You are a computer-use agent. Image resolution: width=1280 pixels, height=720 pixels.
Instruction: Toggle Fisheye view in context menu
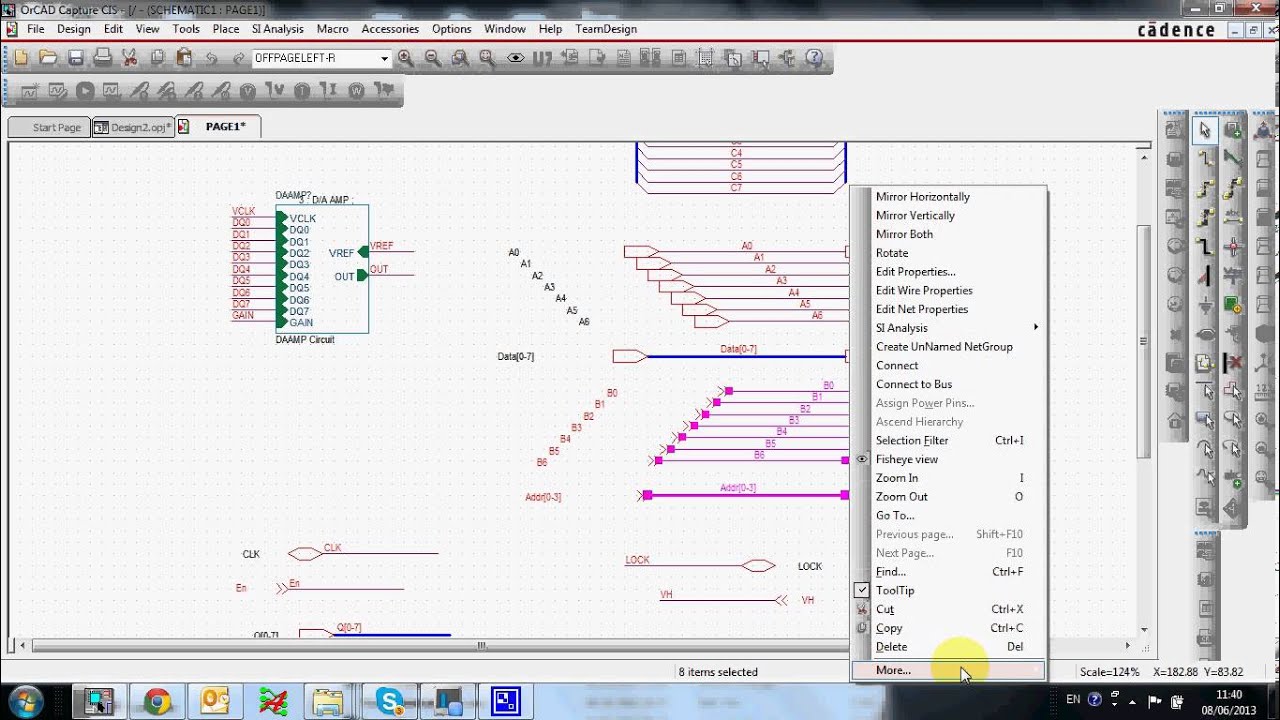pyautogui.click(x=946, y=459)
